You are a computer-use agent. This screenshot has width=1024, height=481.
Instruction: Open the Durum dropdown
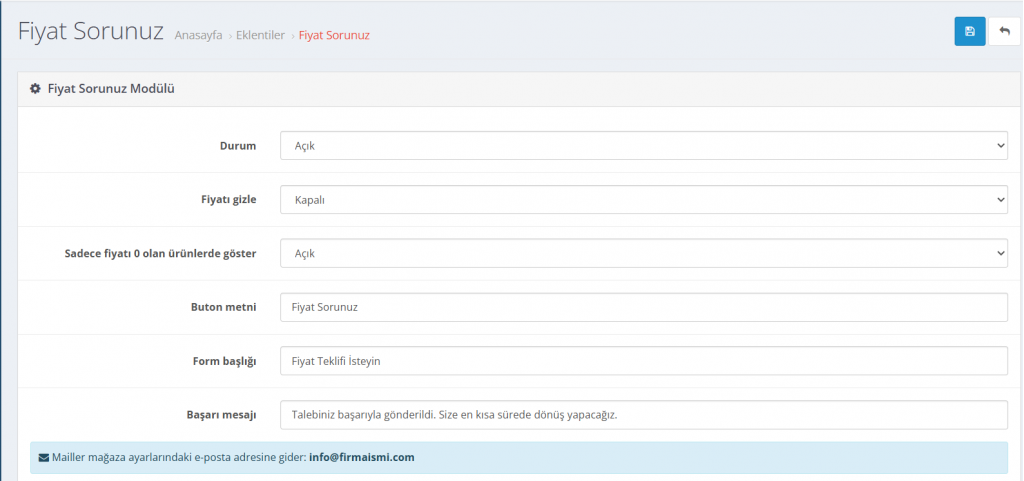643,146
